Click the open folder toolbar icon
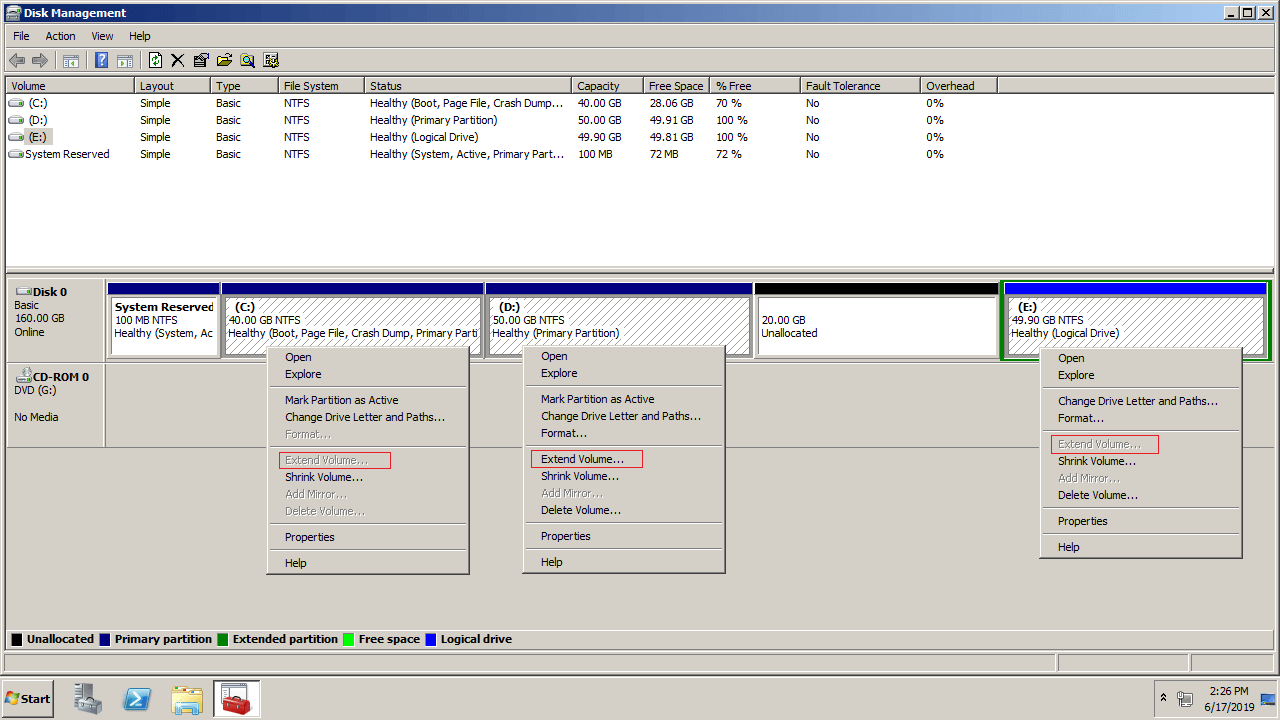 tap(224, 61)
